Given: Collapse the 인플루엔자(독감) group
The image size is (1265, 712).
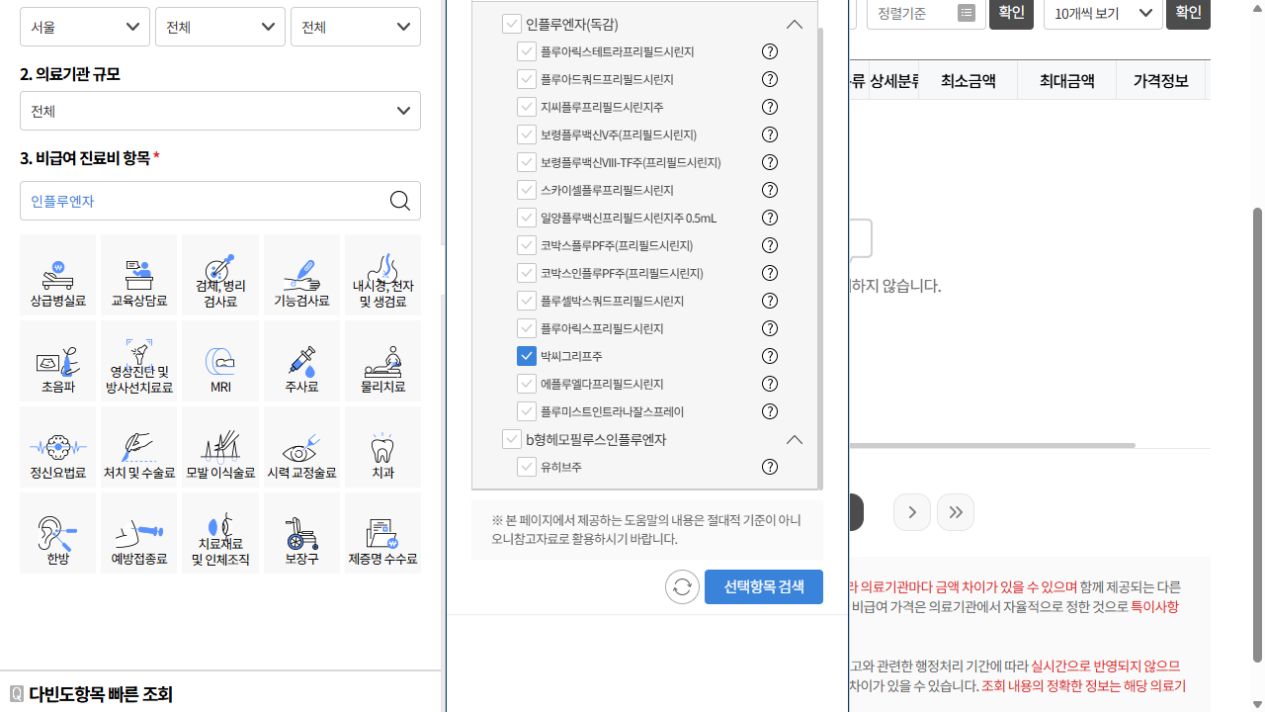Looking at the screenshot, I should pos(794,25).
